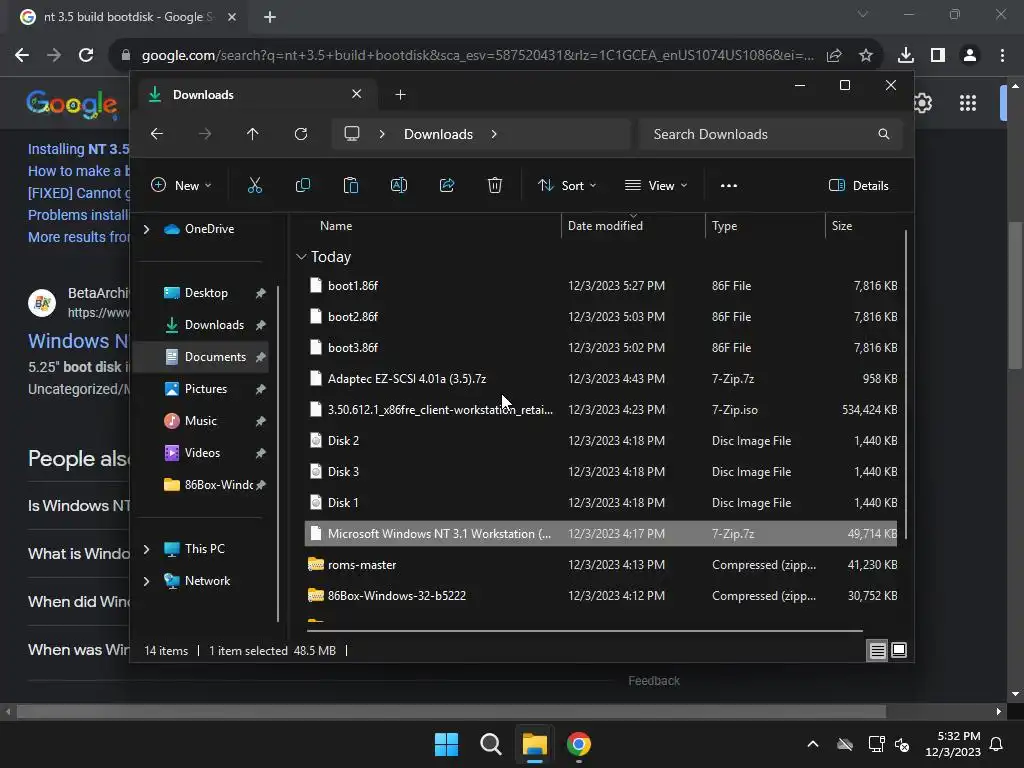The image size is (1024, 768).
Task: Select the boot1.86f file
Action: [353, 286]
